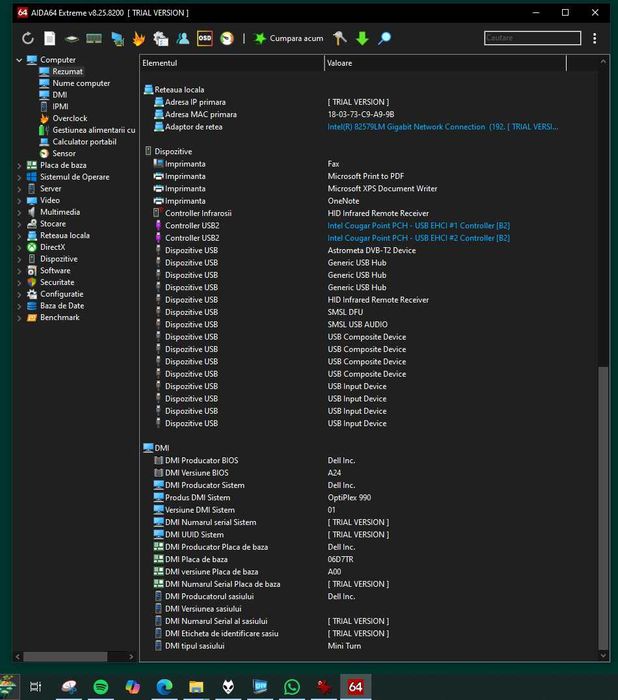Image resolution: width=618 pixels, height=700 pixels.
Task: Toggle the OSD panel icon
Action: (205, 38)
